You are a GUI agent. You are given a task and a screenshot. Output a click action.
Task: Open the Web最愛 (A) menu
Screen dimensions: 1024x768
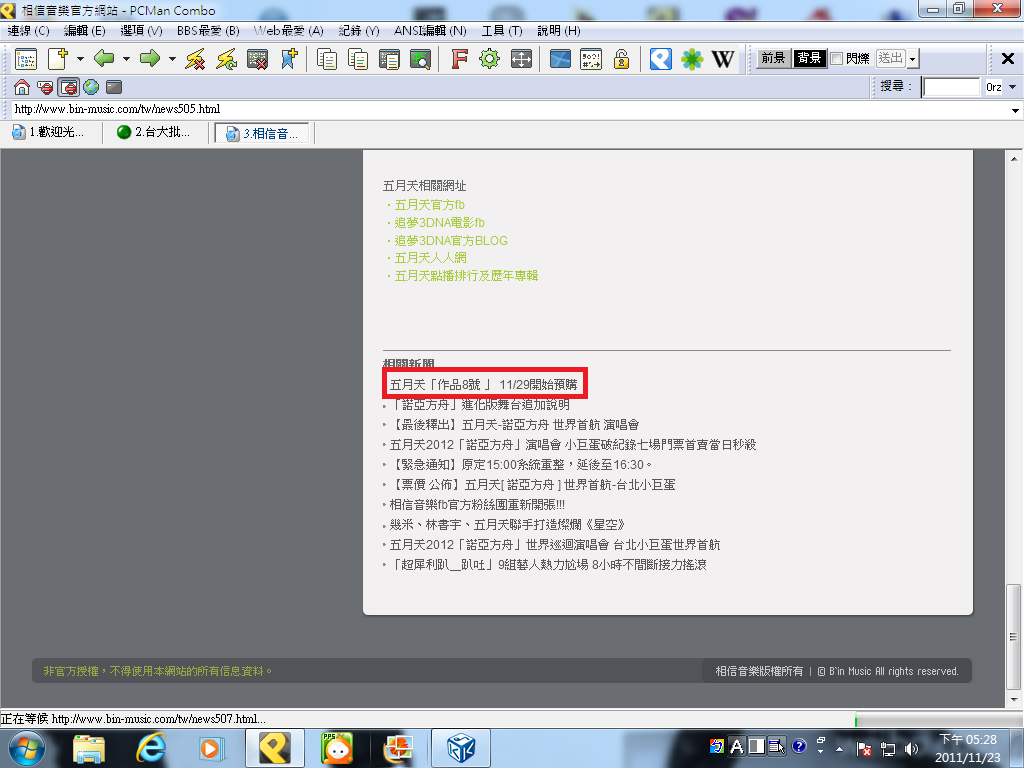[289, 31]
